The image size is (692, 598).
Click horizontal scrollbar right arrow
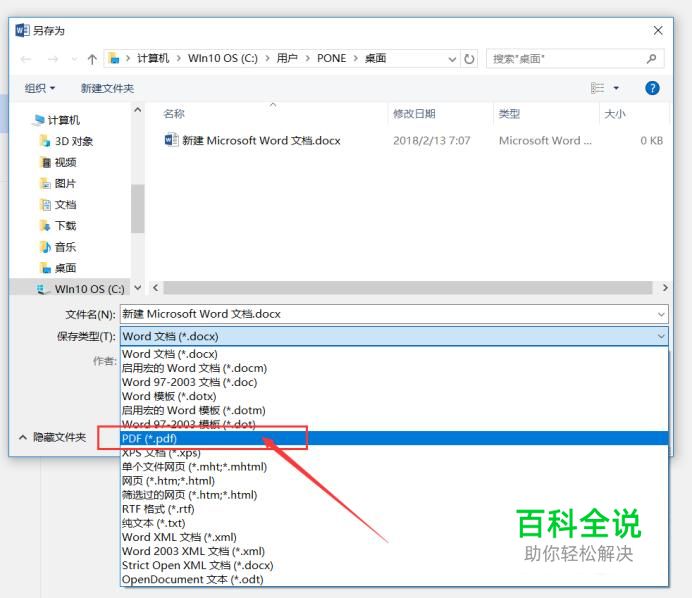(665, 288)
